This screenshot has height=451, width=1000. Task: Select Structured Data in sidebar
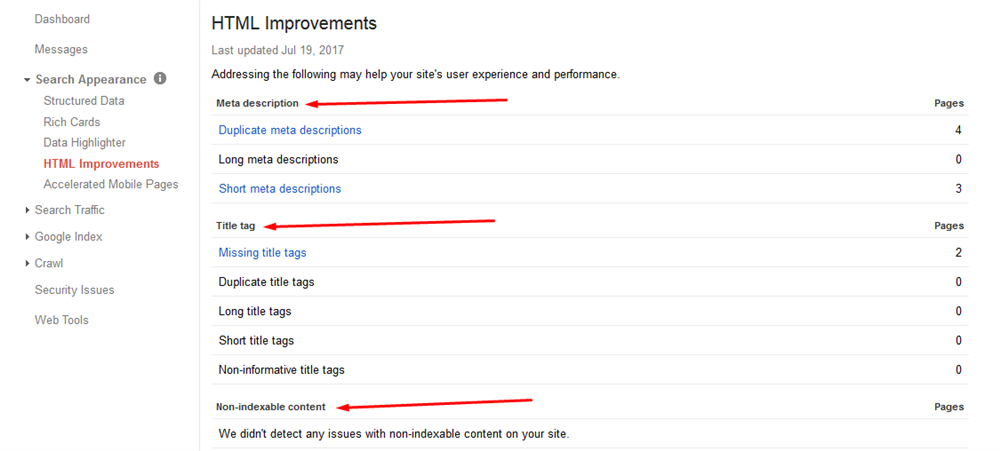84,101
